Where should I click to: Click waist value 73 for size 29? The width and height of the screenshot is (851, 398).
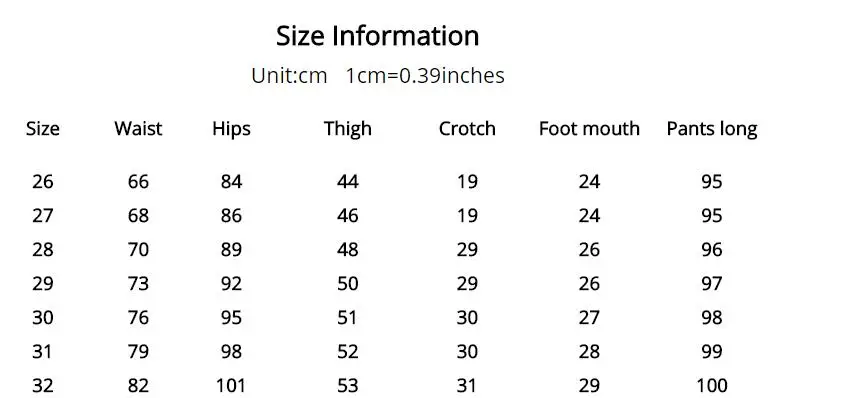pos(138,283)
